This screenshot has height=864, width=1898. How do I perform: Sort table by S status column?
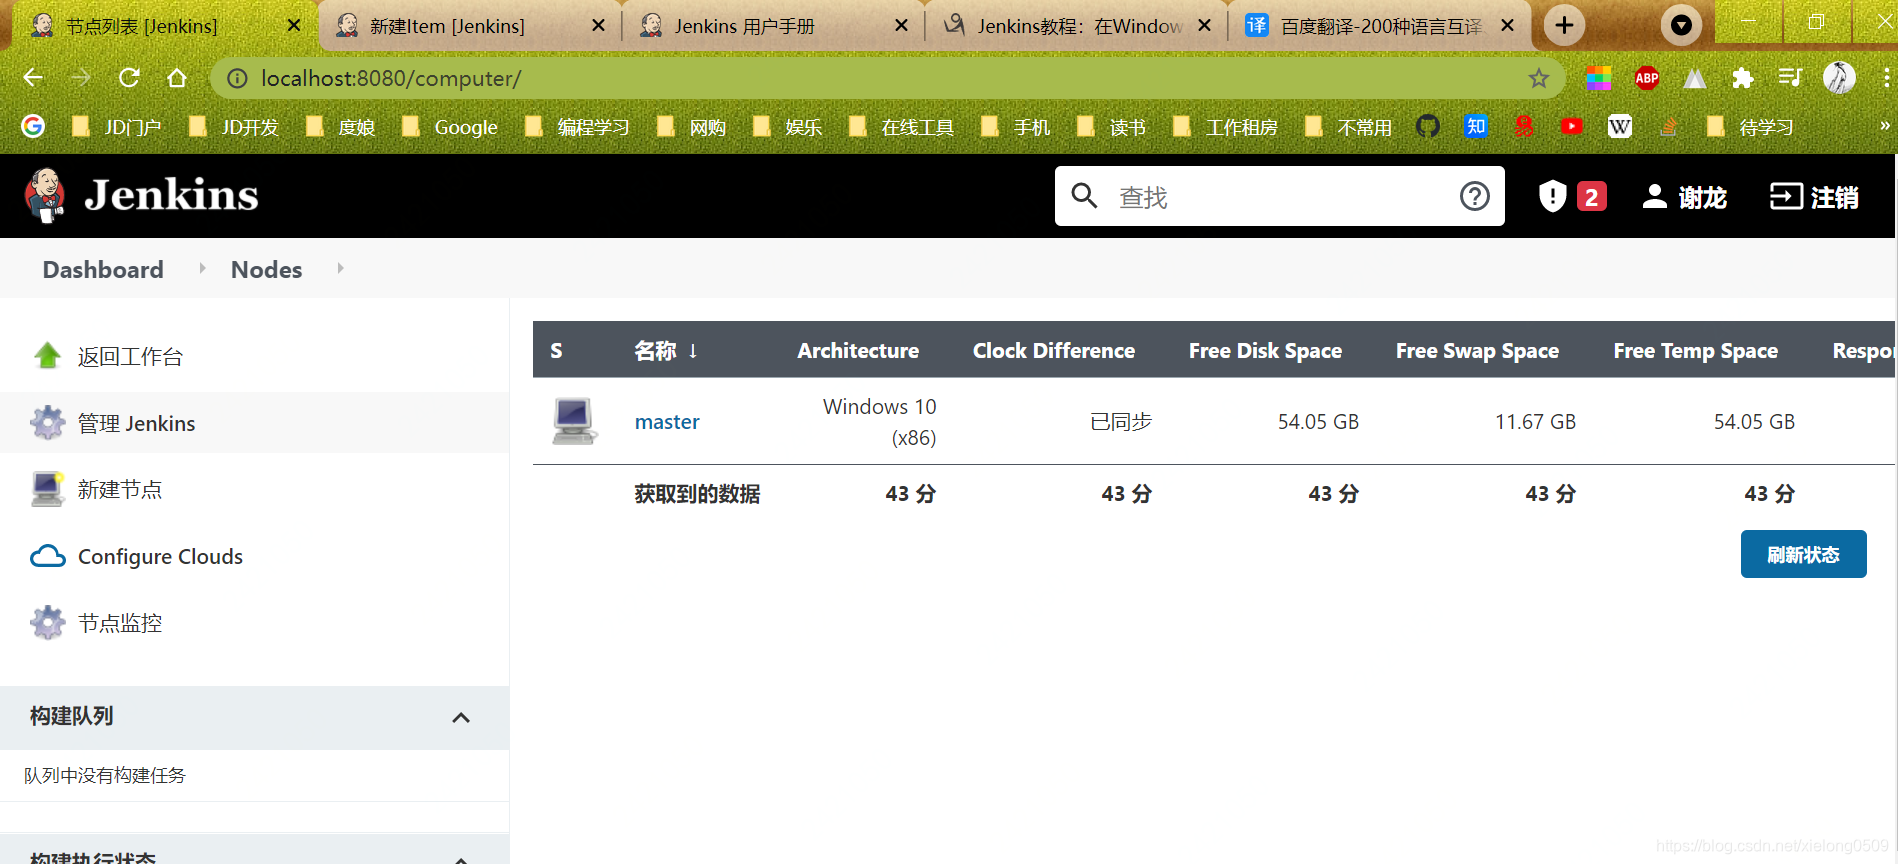(x=556, y=350)
